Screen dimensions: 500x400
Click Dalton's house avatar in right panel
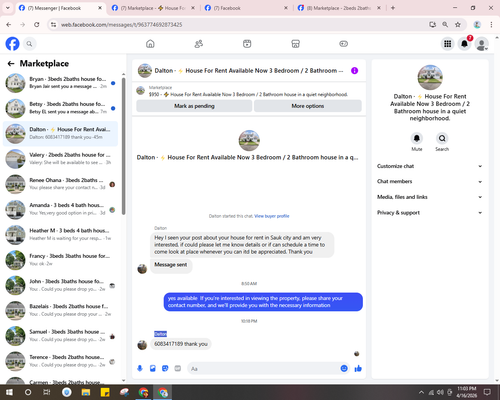tap(430, 77)
